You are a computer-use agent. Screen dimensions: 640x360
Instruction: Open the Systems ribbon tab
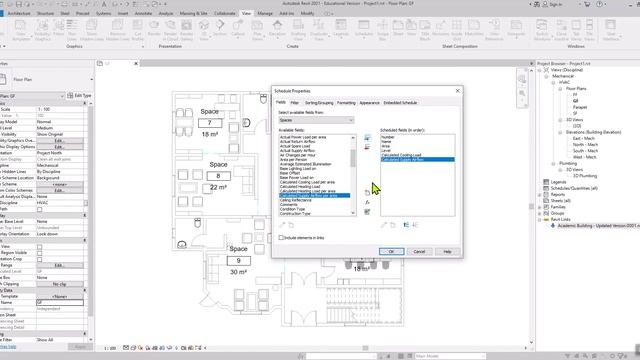pos(103,13)
